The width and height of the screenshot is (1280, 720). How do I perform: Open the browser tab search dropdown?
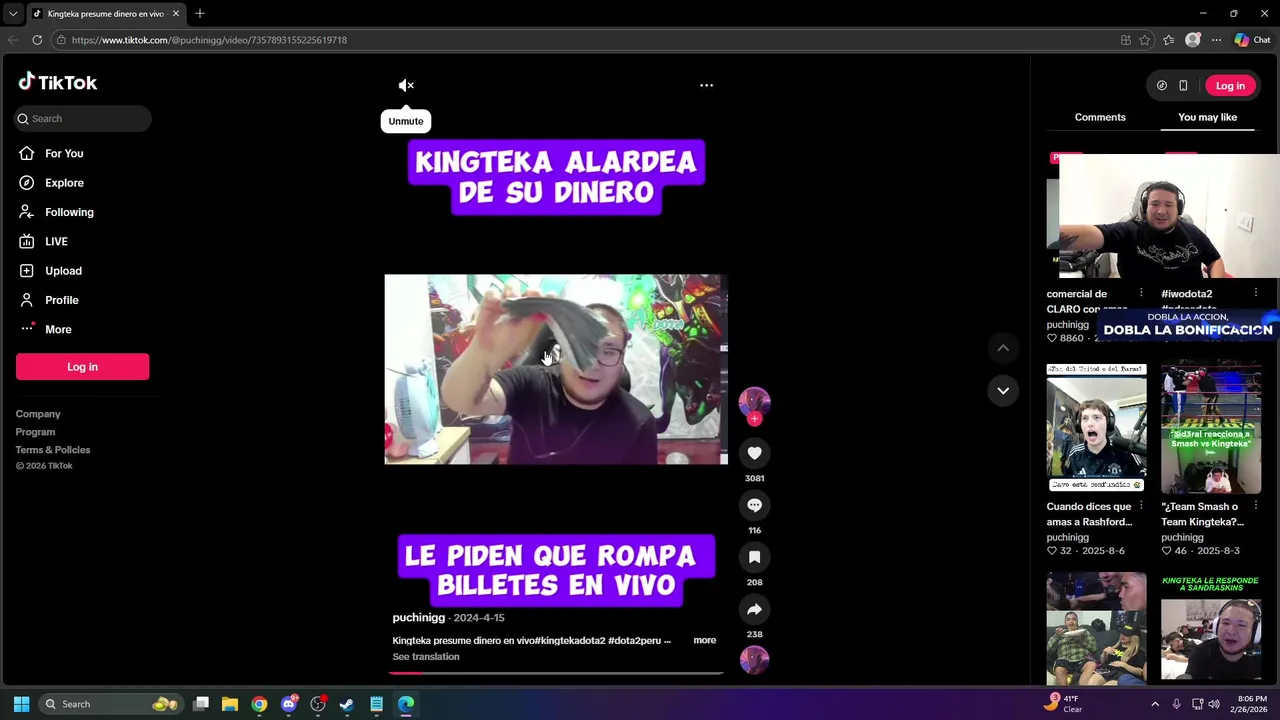pyautogui.click(x=12, y=14)
